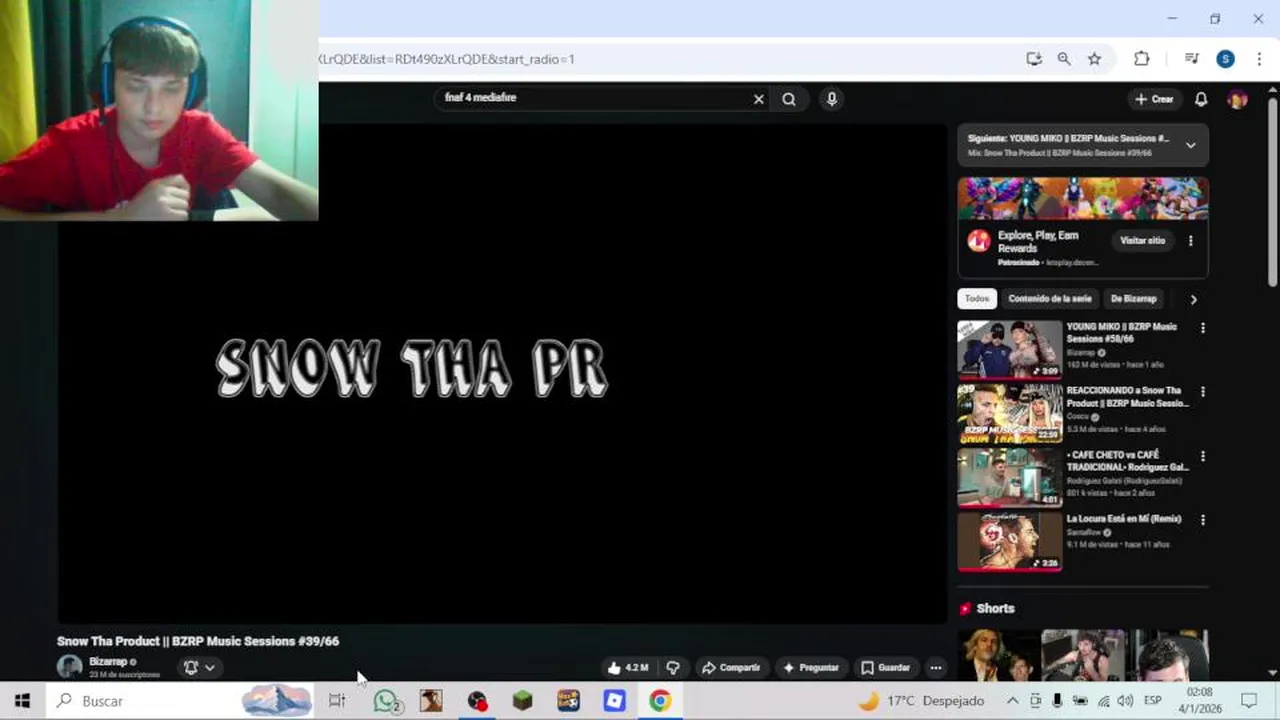This screenshot has height=720, width=1280.
Task: Open more actions ellipsis below the video
Action: 935,667
